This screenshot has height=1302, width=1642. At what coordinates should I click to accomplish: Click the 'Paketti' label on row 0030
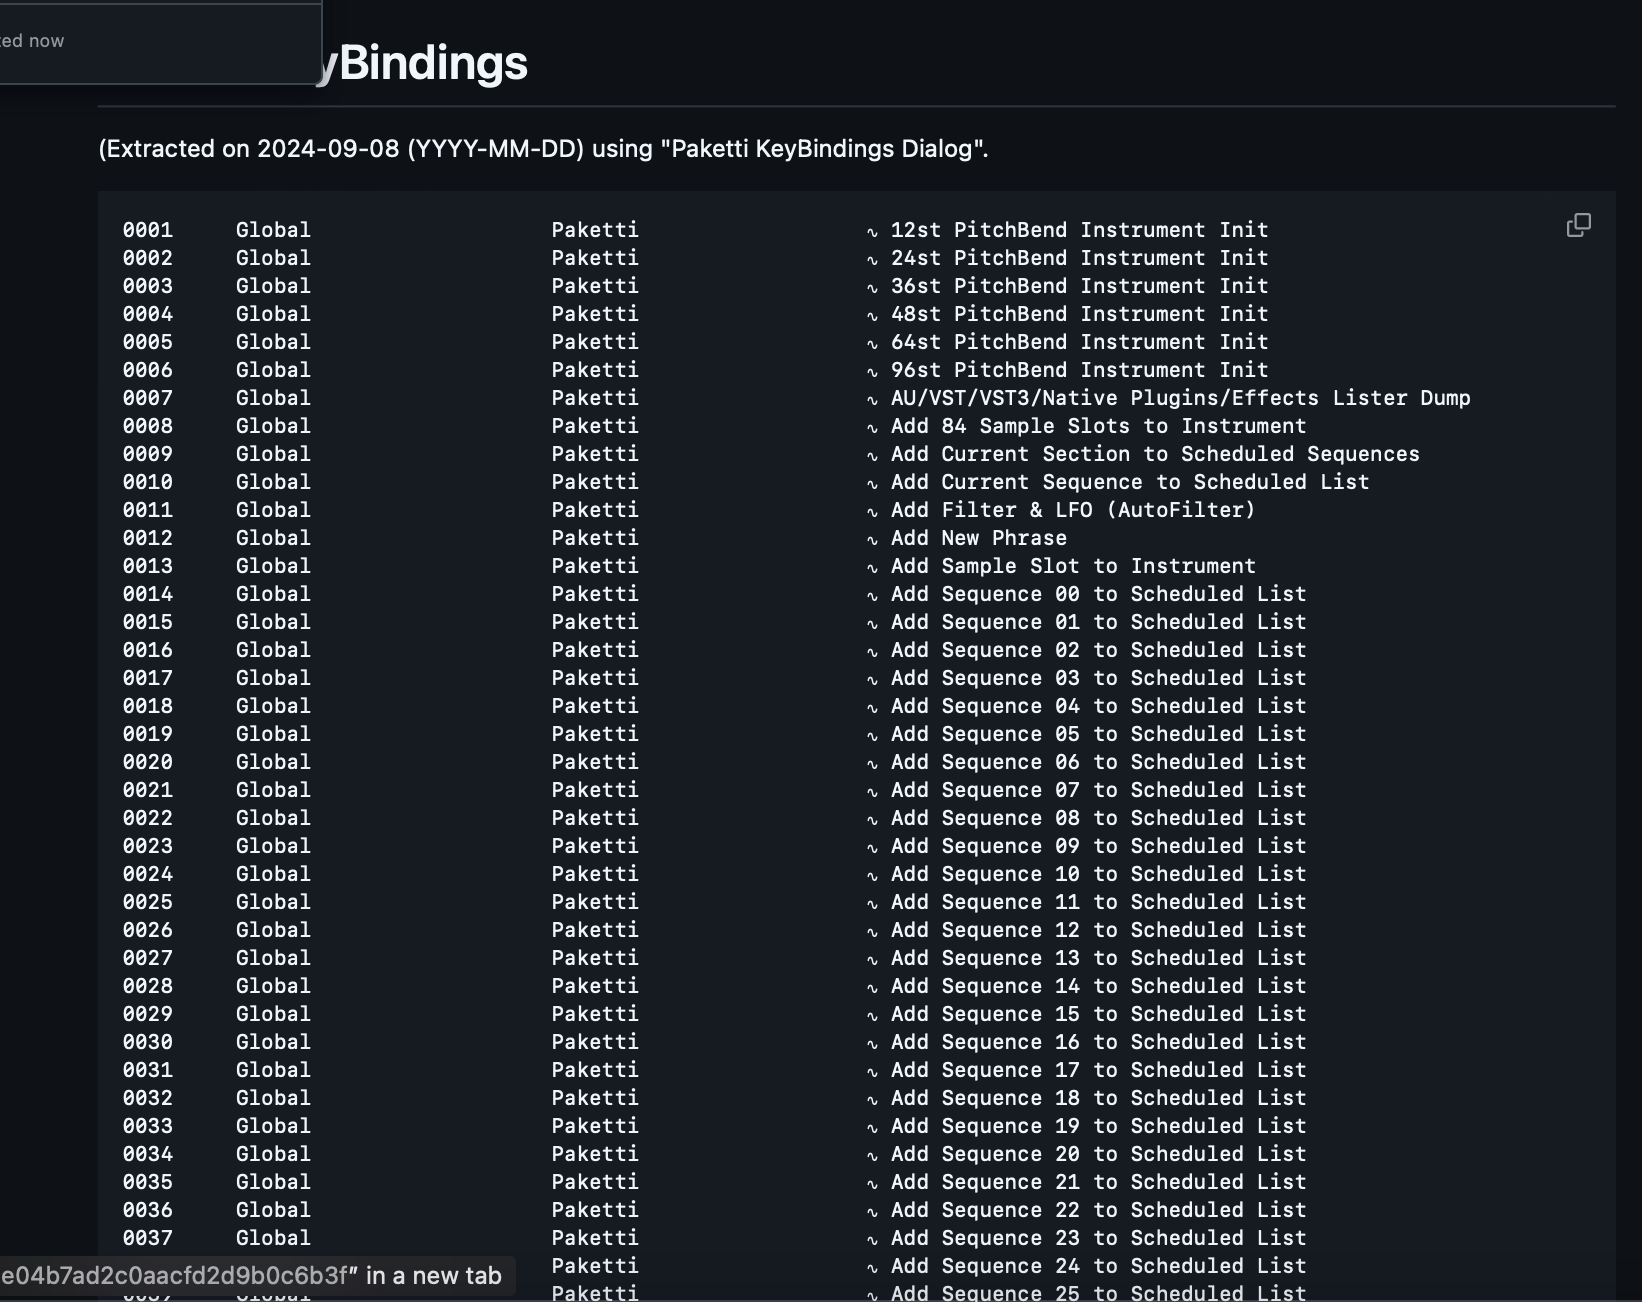pos(595,1042)
